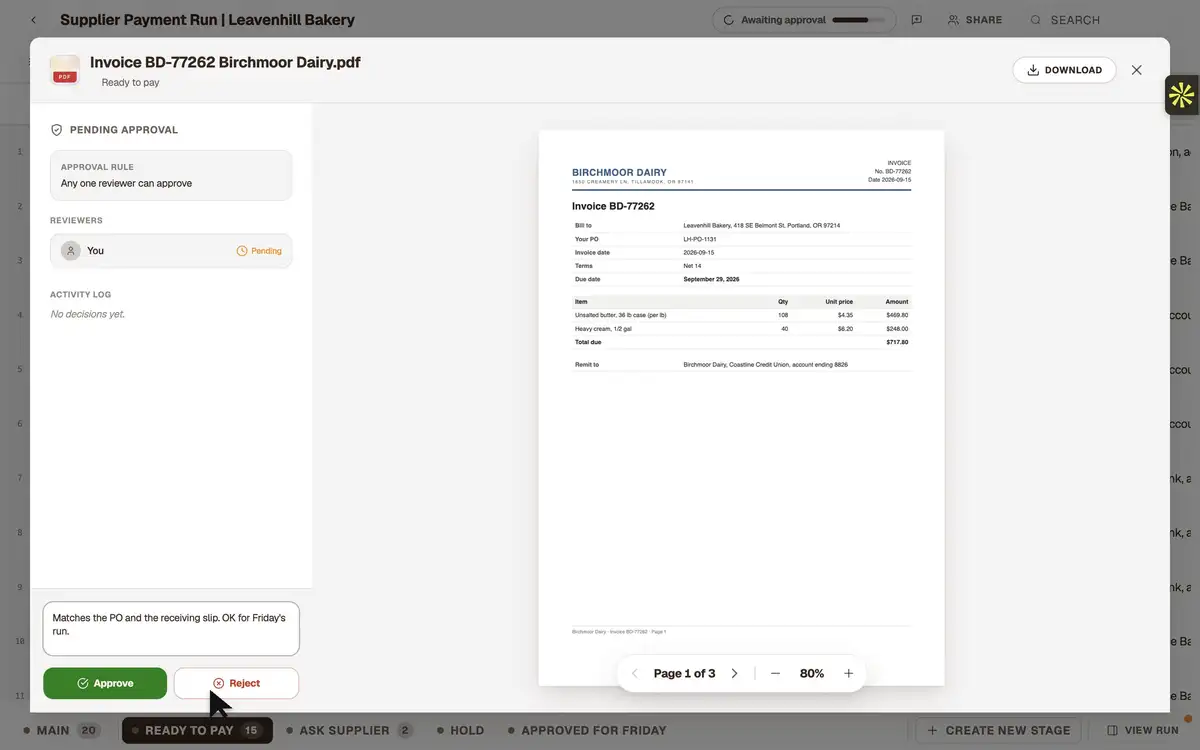Close the invoice preview dialog
1200x750 pixels.
tap(1136, 70)
